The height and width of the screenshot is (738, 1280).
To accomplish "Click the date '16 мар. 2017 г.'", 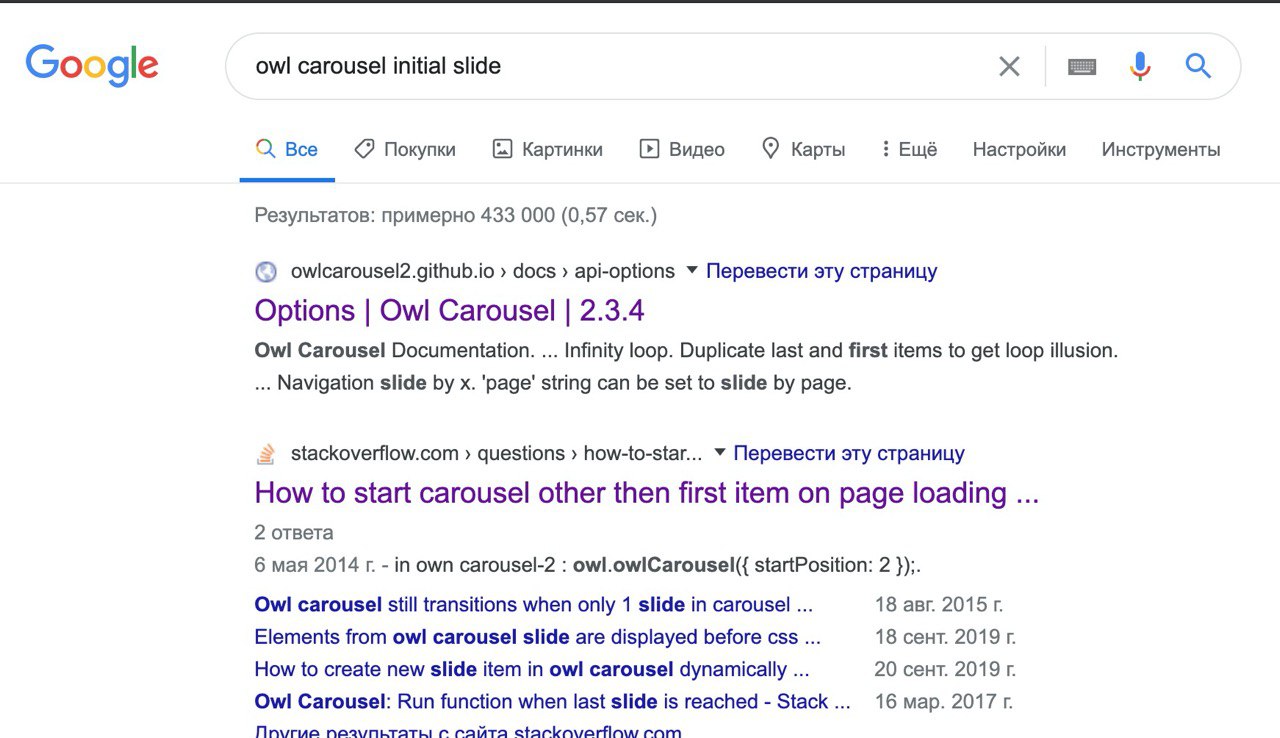I will (943, 701).
